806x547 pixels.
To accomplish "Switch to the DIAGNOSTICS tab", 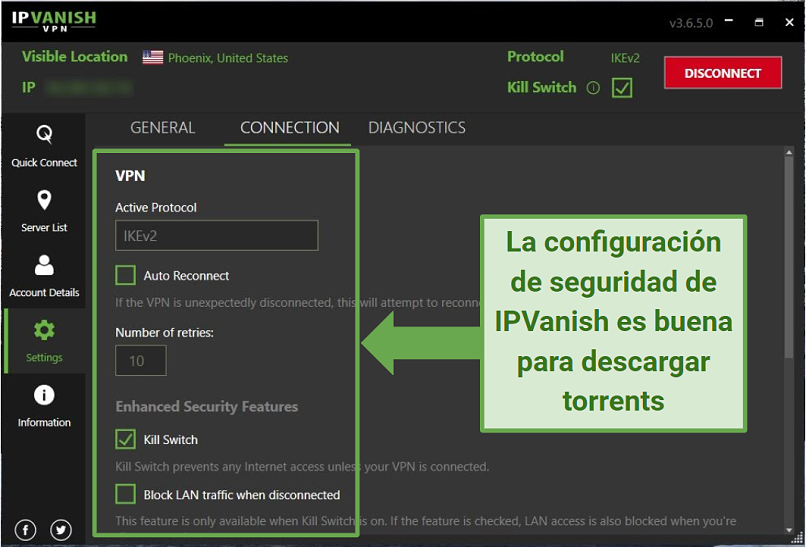I will [x=417, y=127].
